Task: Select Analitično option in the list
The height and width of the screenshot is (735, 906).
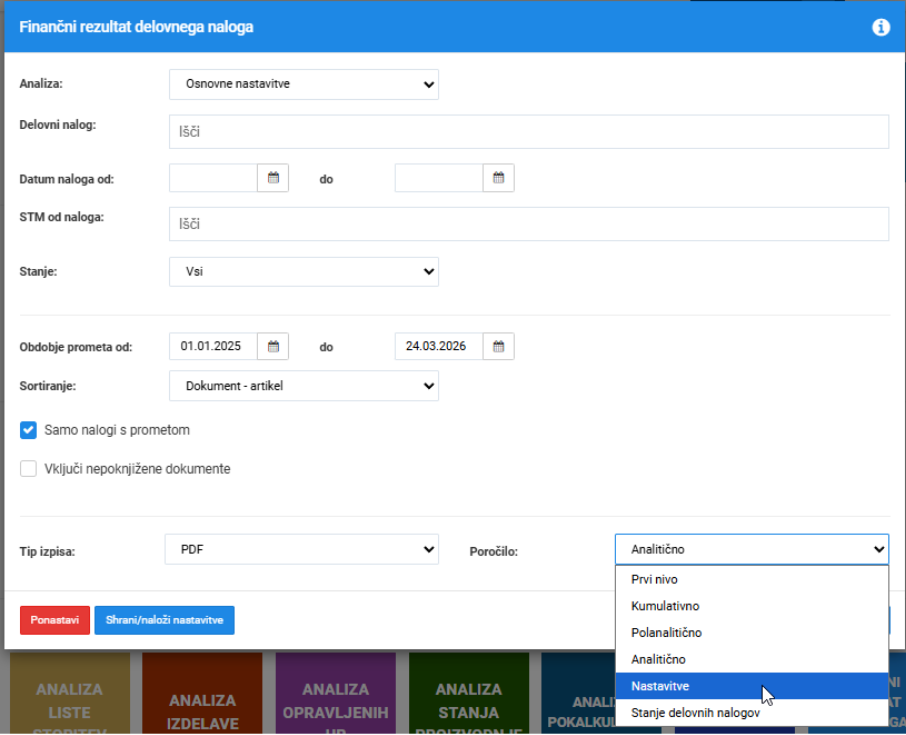Action: [752, 659]
